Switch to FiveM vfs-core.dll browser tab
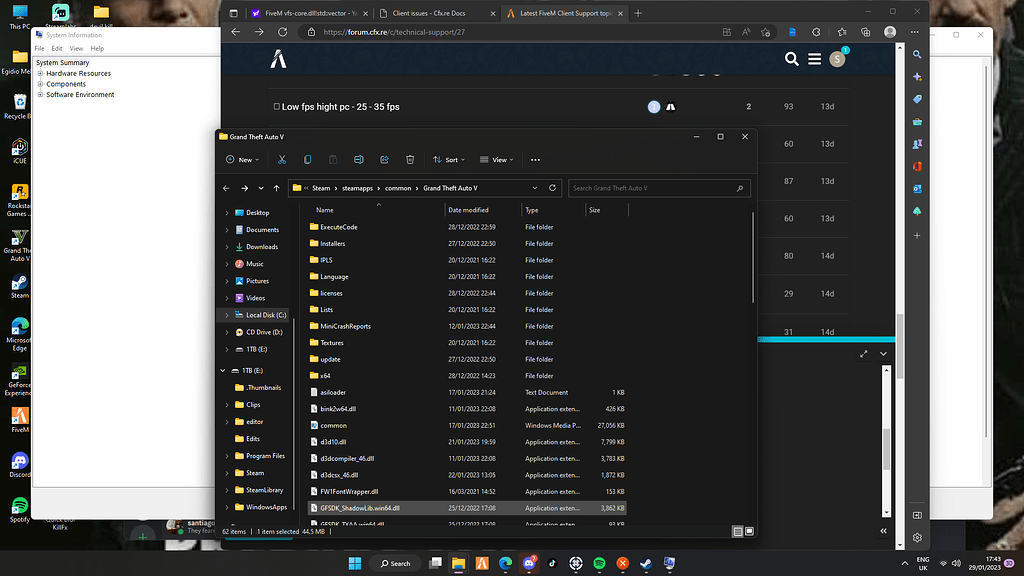The width and height of the screenshot is (1024, 576). [311, 13]
